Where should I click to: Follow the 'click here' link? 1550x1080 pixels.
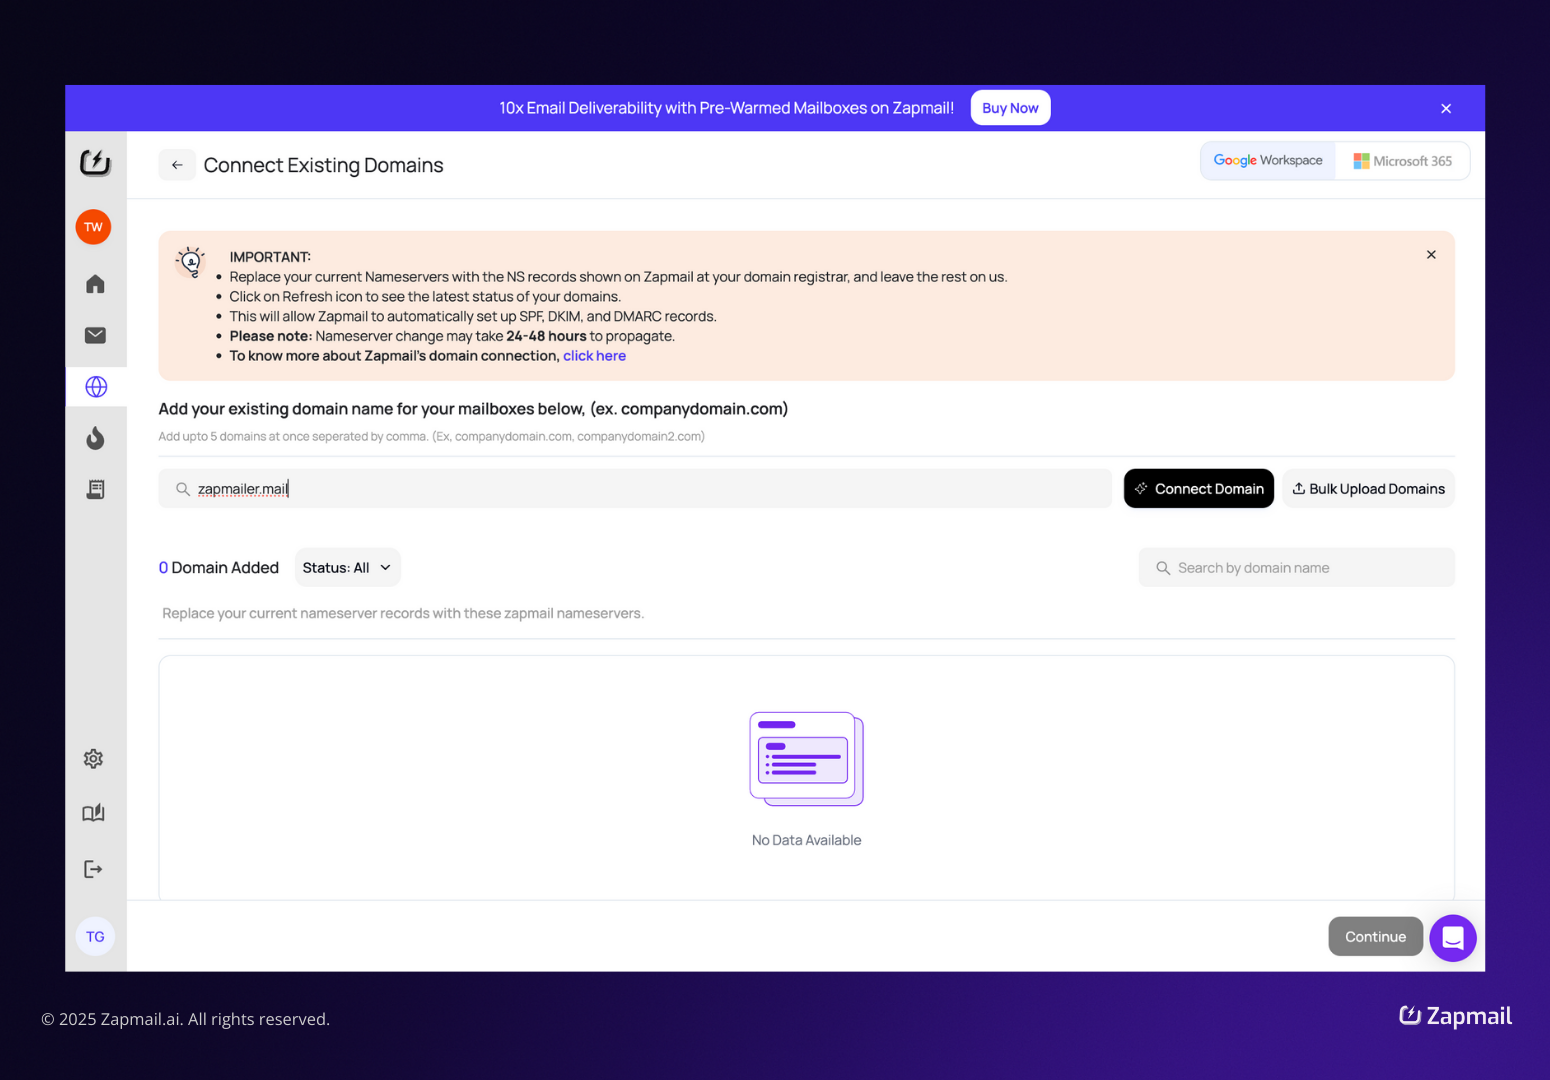[x=594, y=356]
